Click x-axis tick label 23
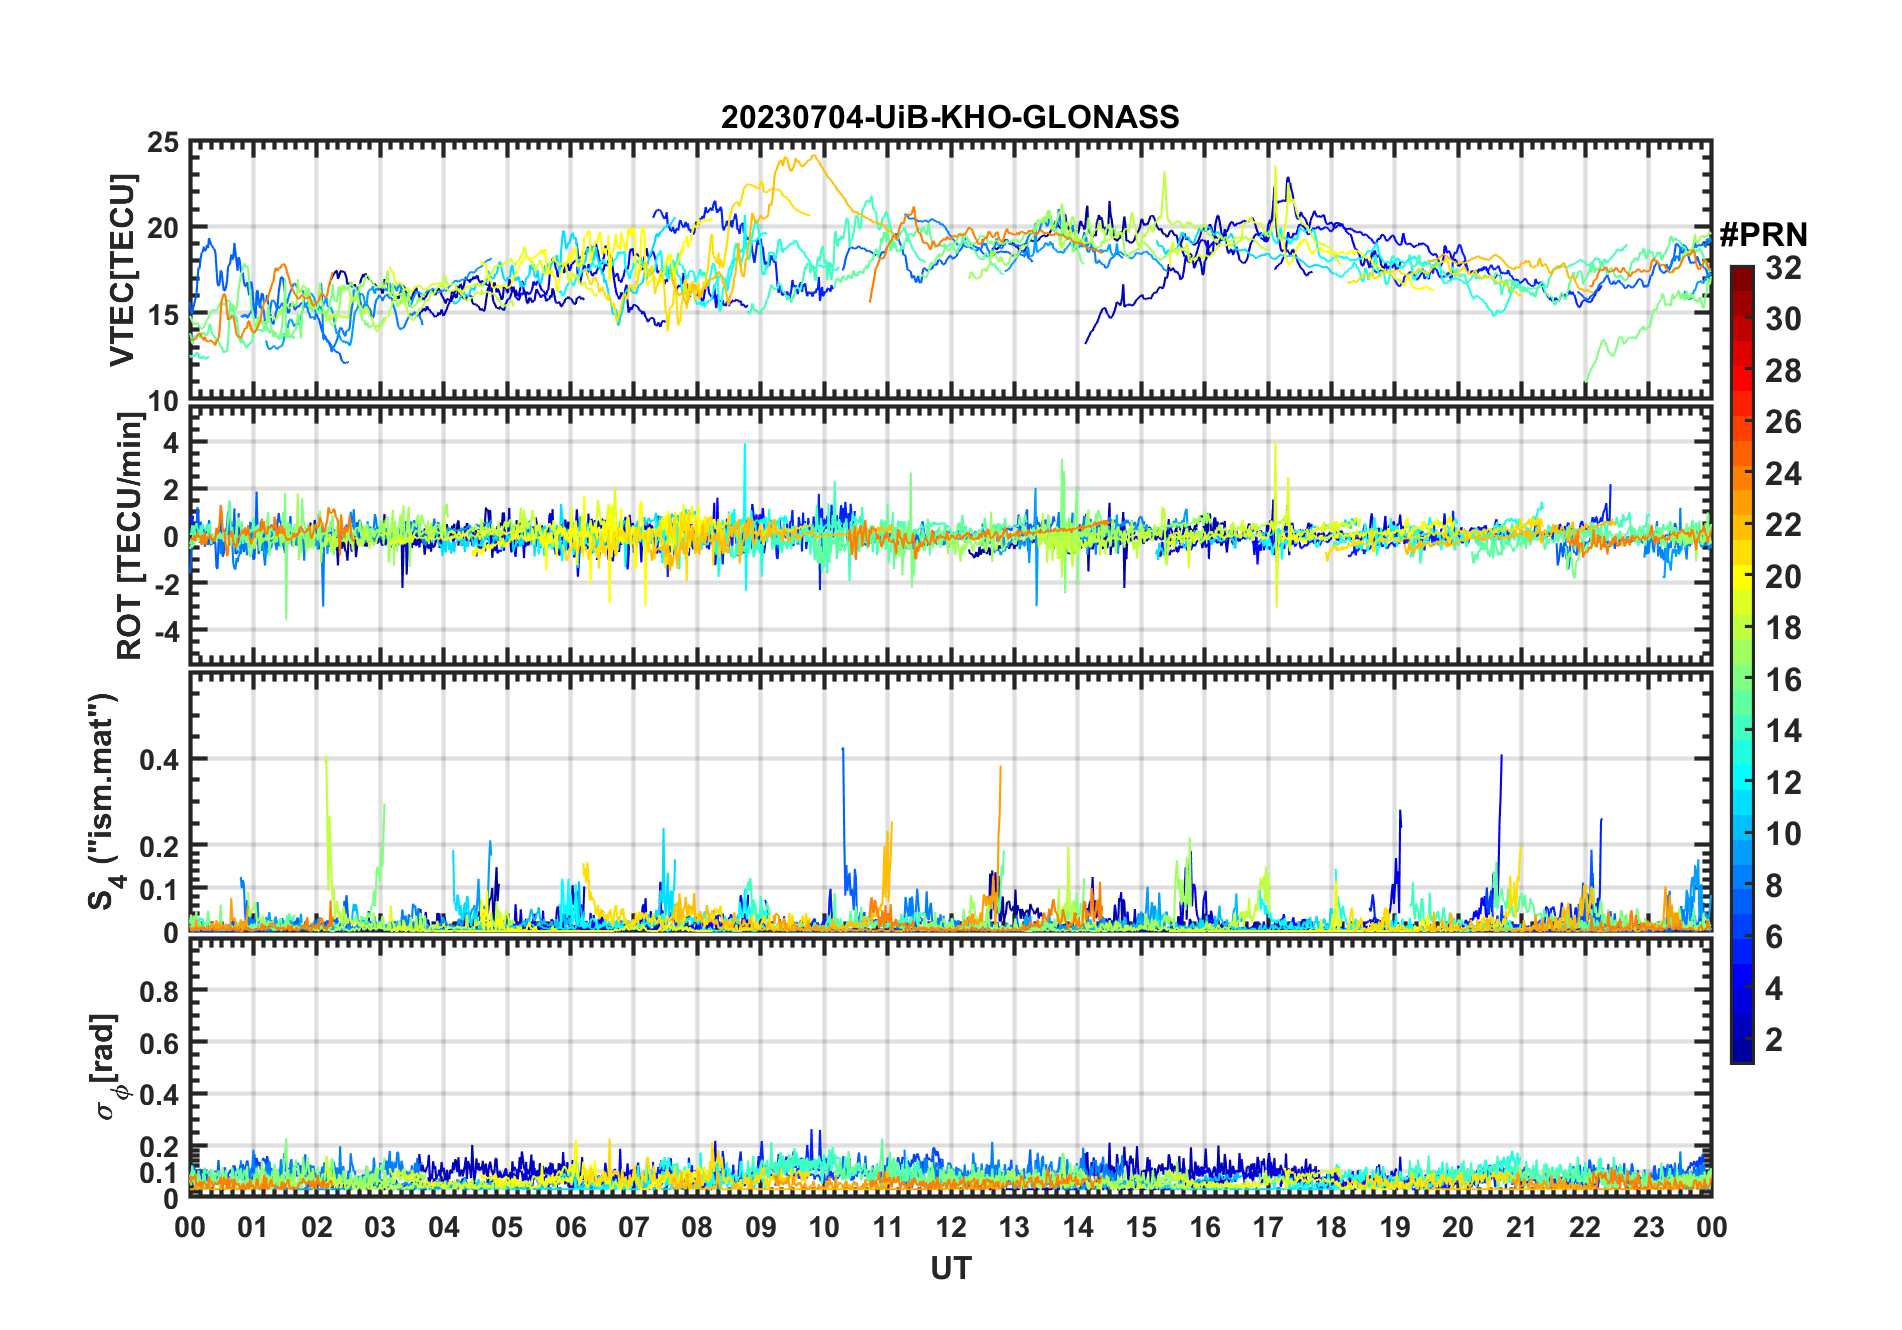The width and height of the screenshot is (1902, 1330). pyautogui.click(x=1648, y=1227)
